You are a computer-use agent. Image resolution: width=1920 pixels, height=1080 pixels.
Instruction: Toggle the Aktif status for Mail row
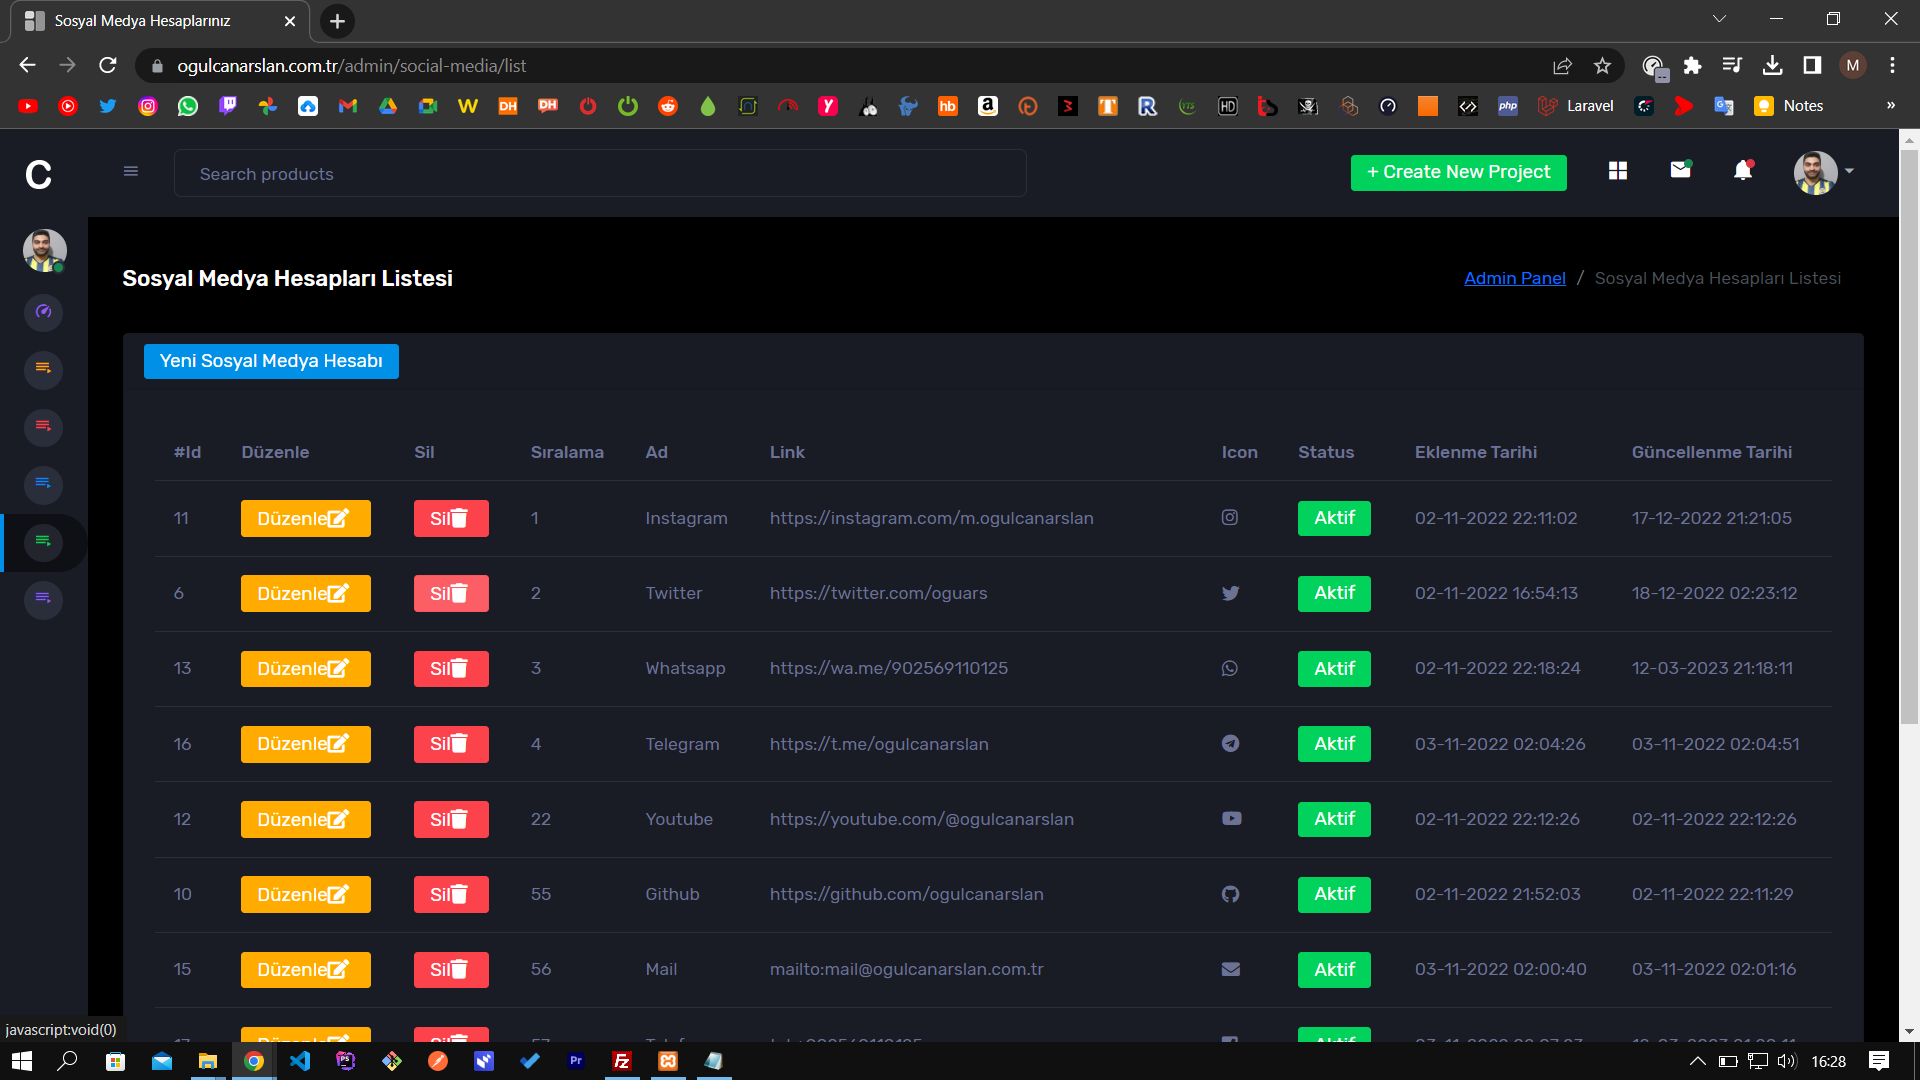tap(1334, 969)
